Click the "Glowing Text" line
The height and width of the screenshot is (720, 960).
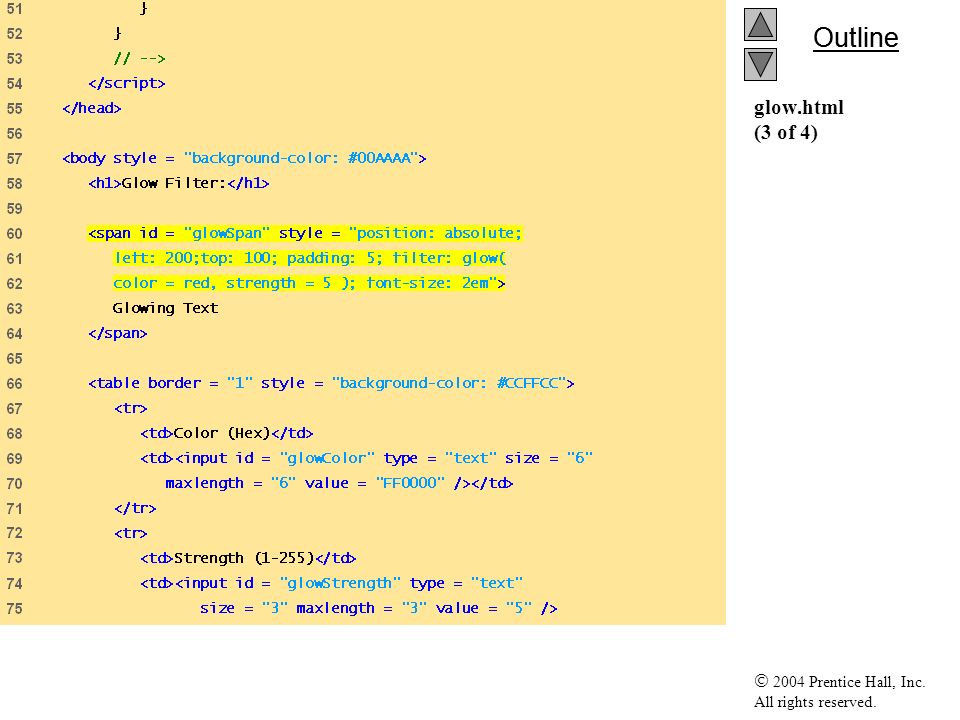(x=165, y=308)
